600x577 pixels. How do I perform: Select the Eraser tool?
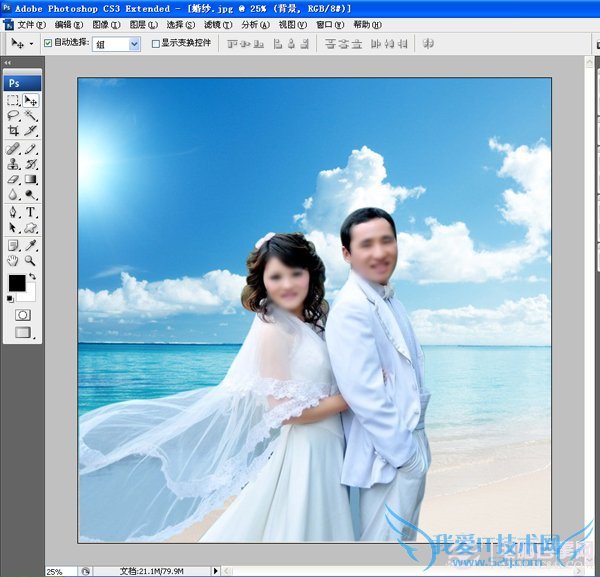(x=13, y=180)
